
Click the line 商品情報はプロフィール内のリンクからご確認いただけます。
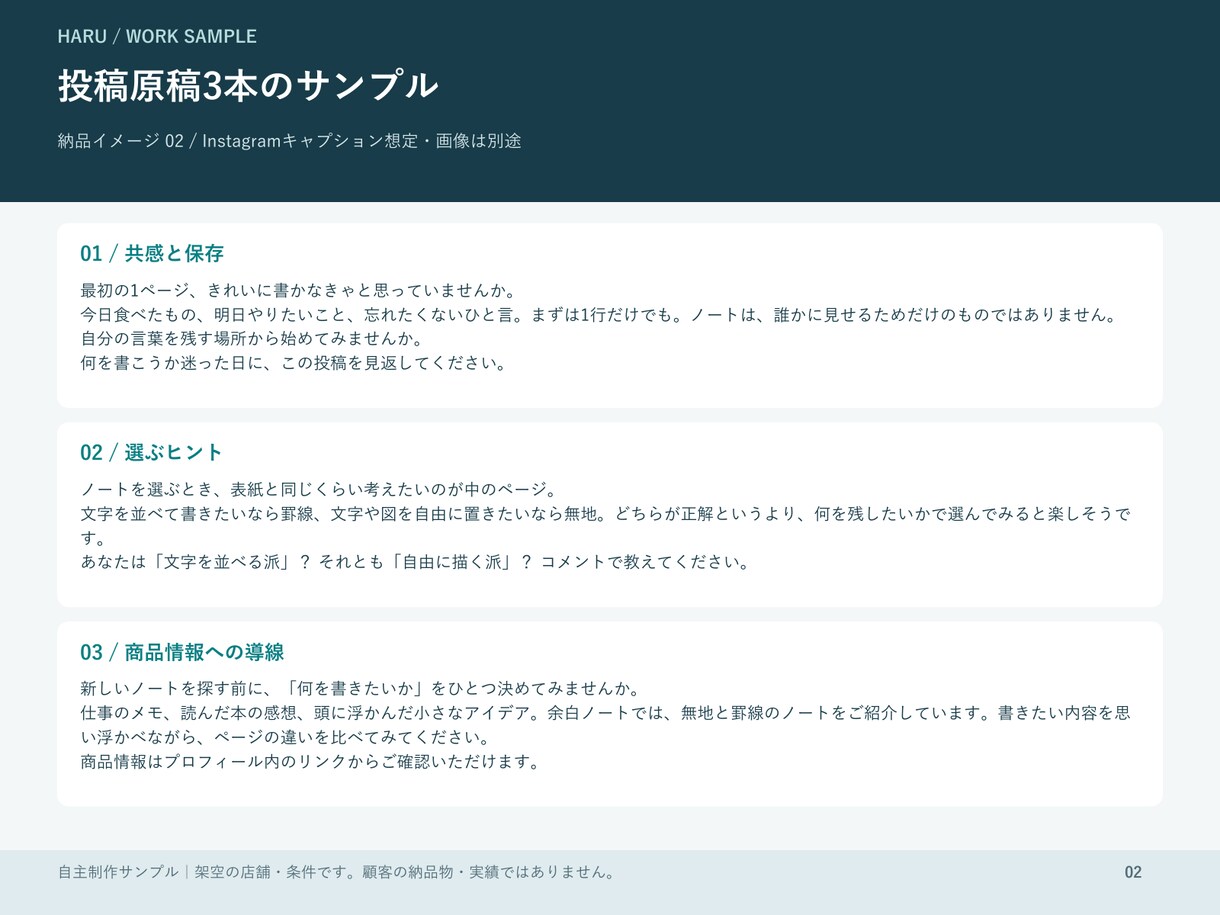coord(310,761)
